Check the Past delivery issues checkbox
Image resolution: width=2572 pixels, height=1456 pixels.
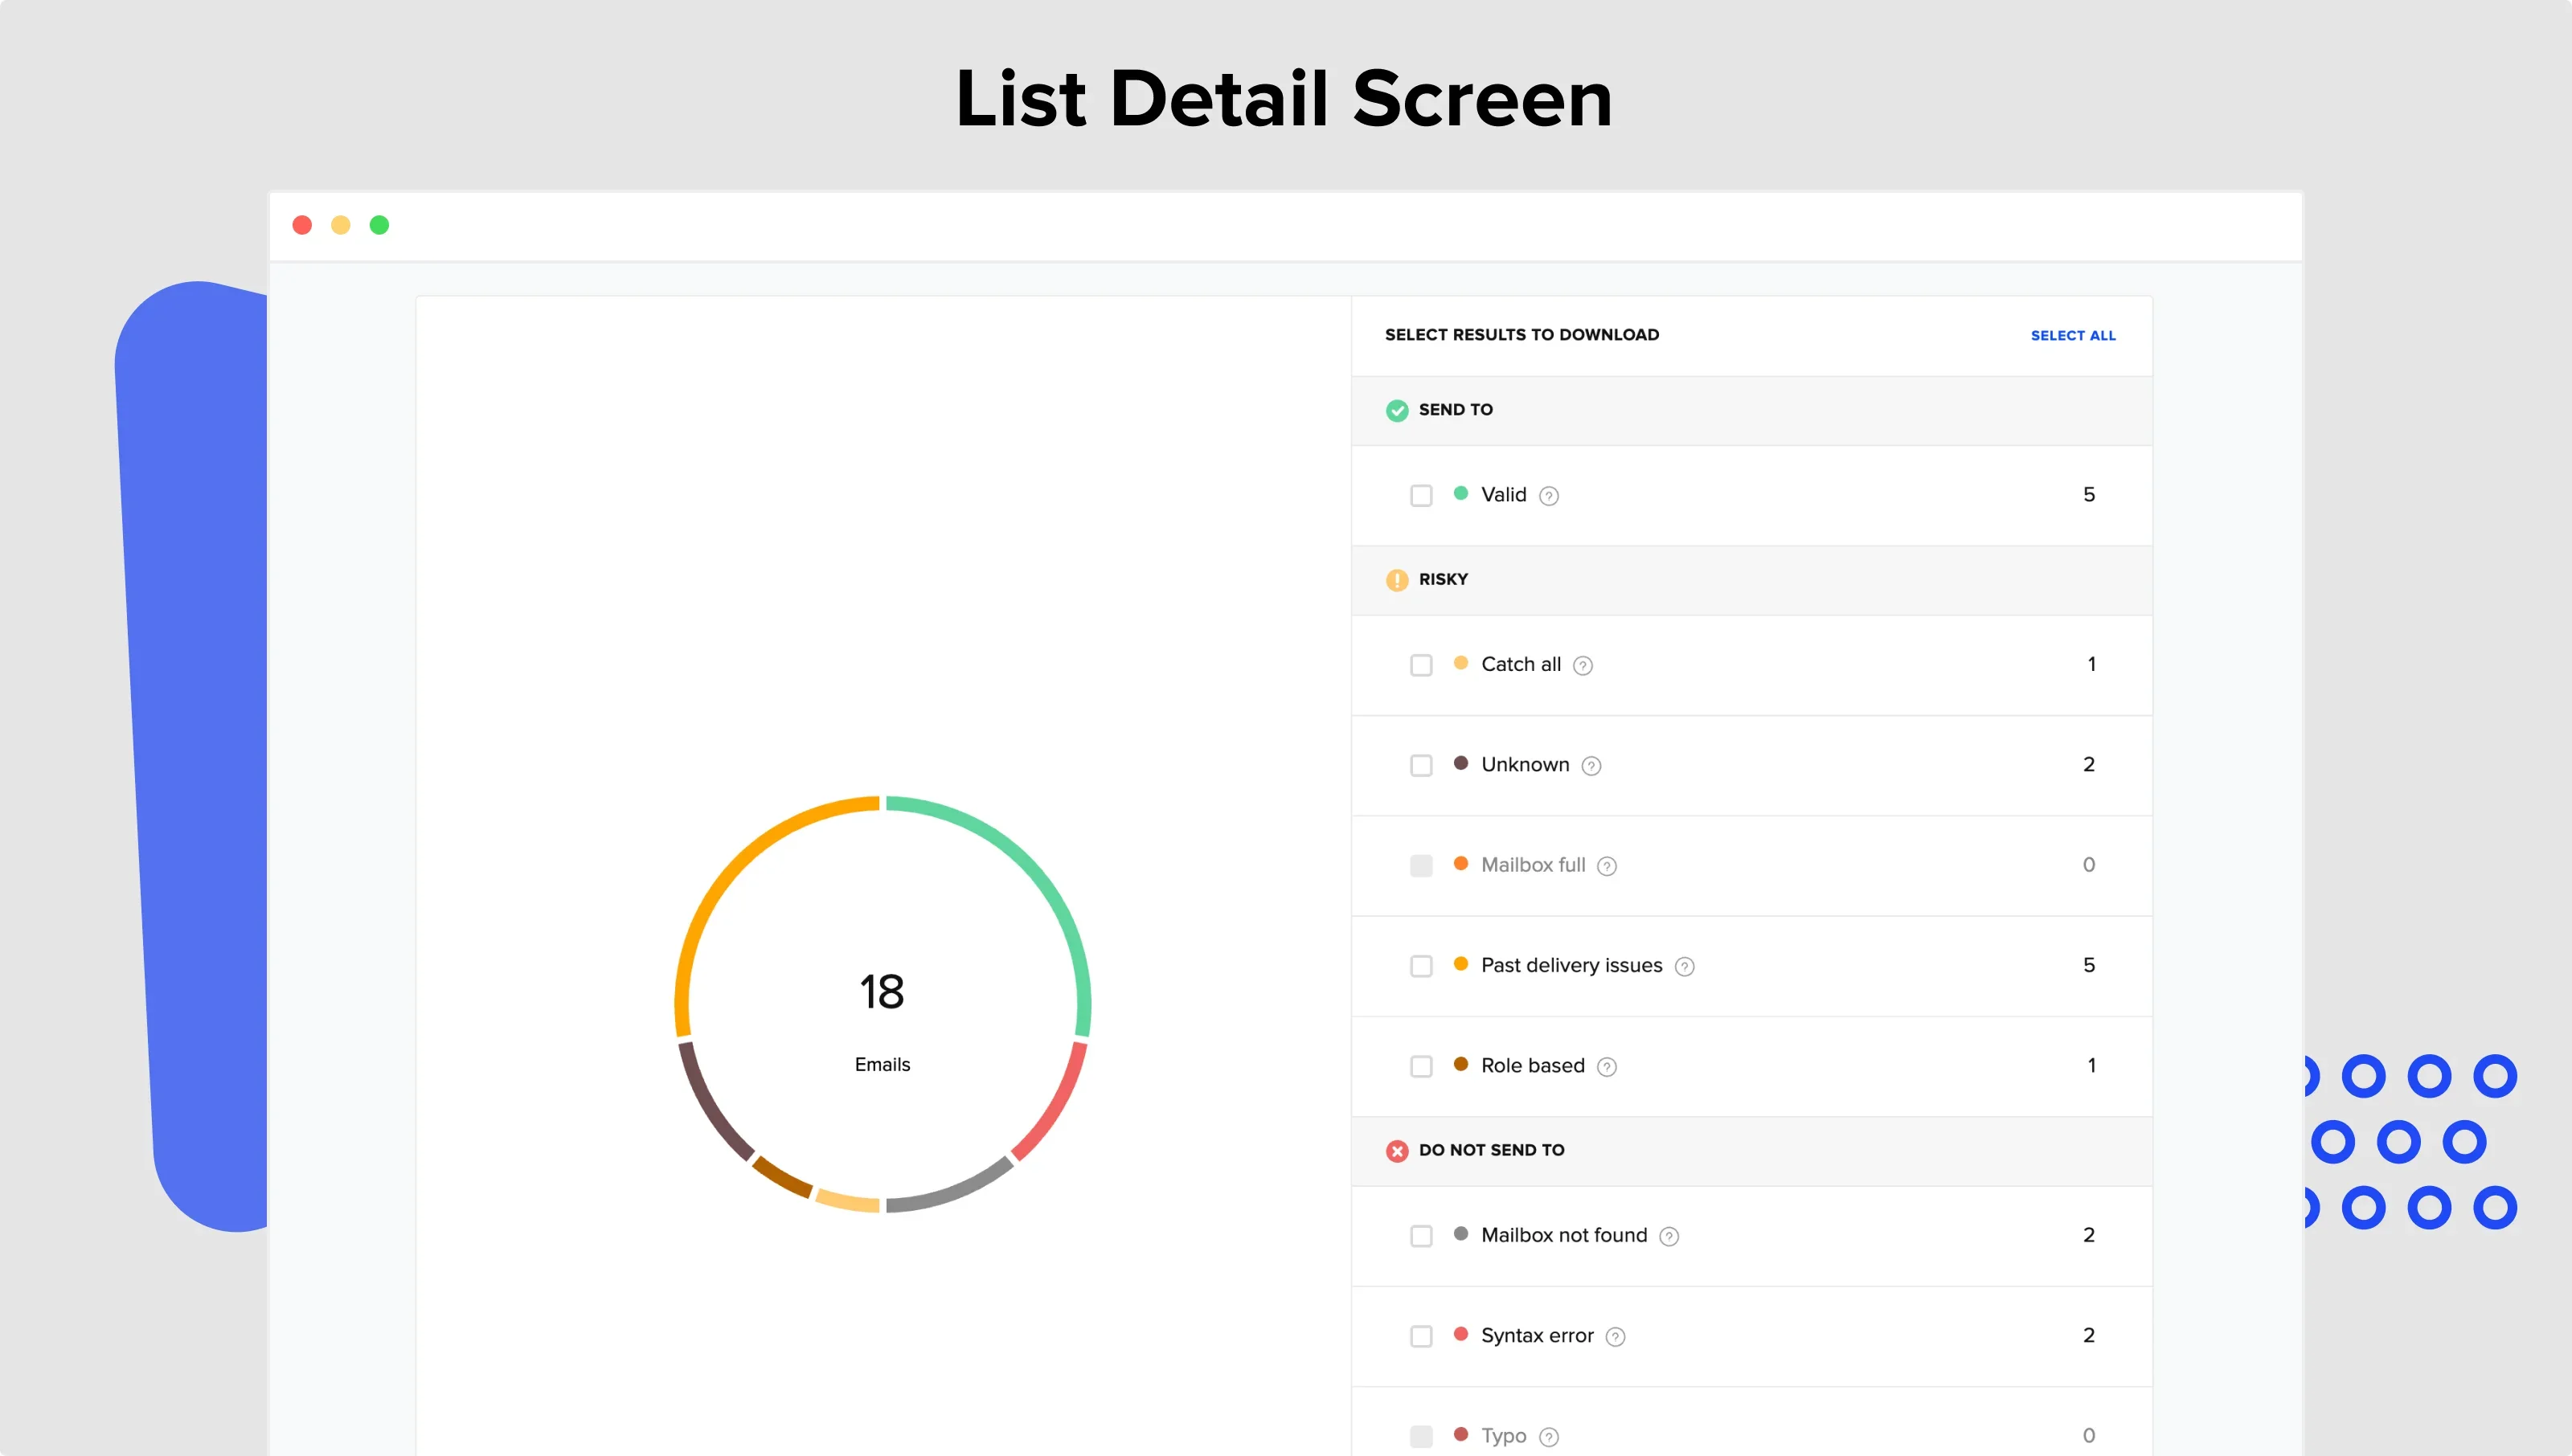tap(1421, 966)
